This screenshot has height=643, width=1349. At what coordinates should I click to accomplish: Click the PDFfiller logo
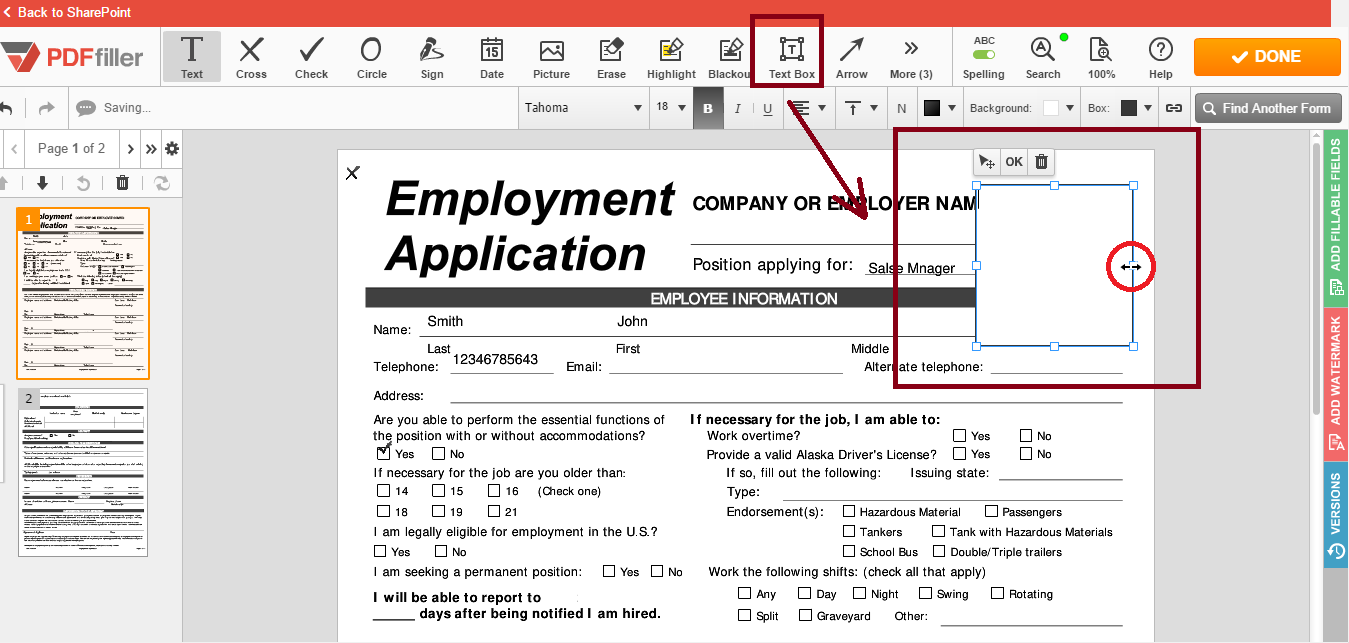[72, 57]
